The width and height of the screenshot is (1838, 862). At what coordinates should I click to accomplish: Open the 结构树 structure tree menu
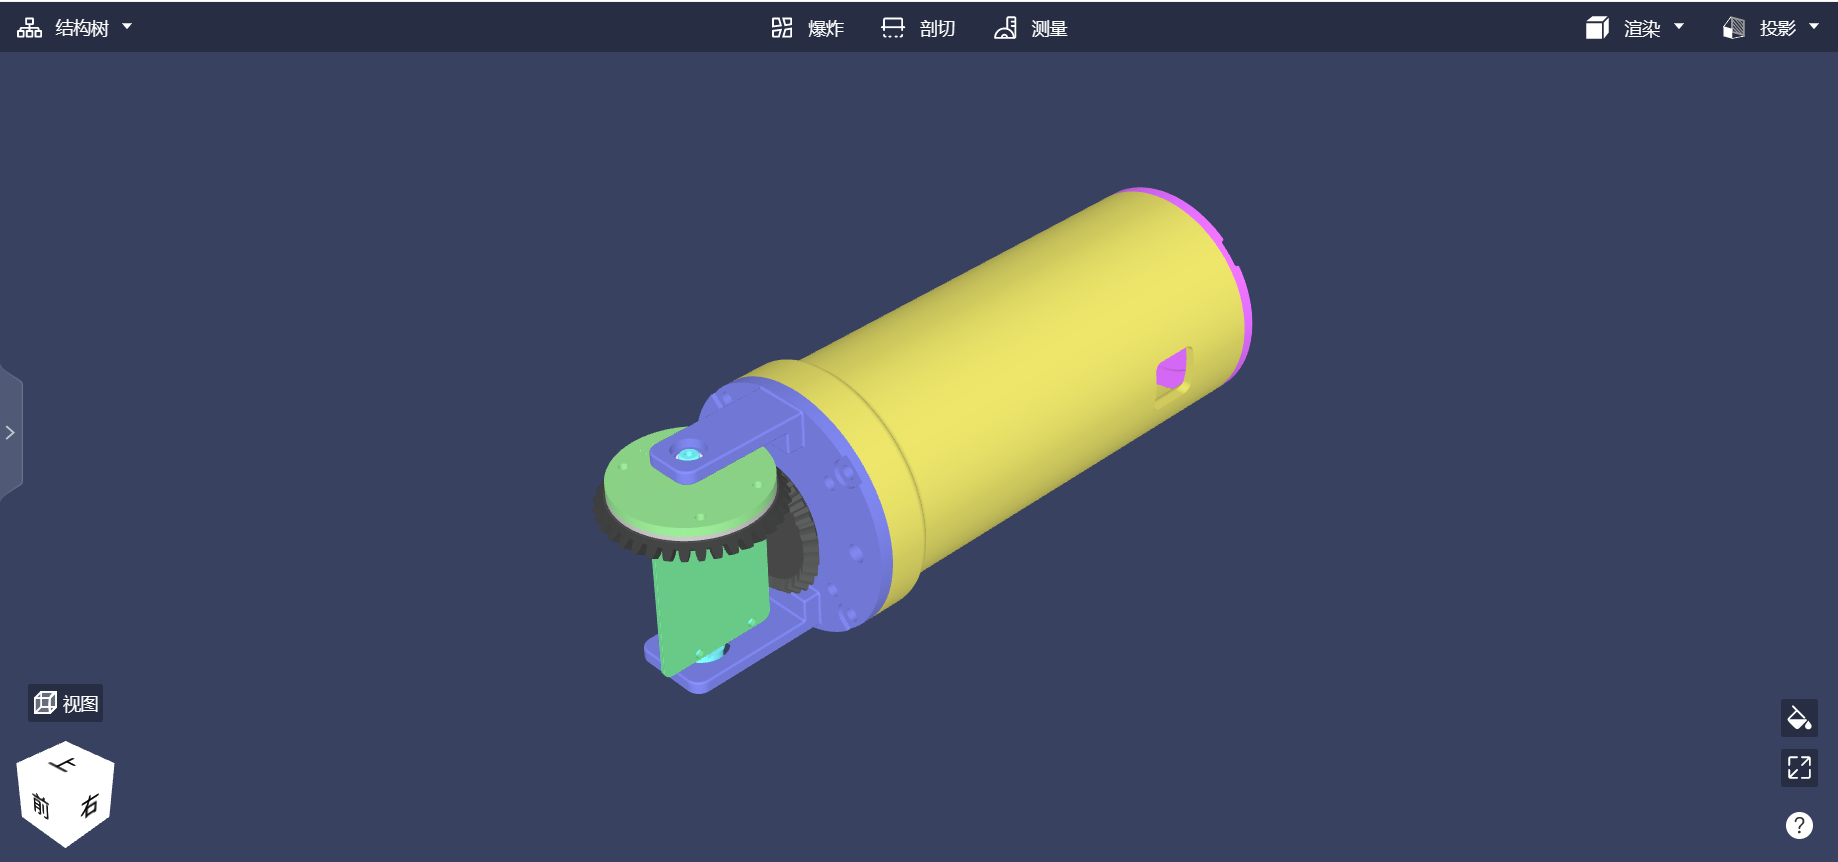point(75,28)
